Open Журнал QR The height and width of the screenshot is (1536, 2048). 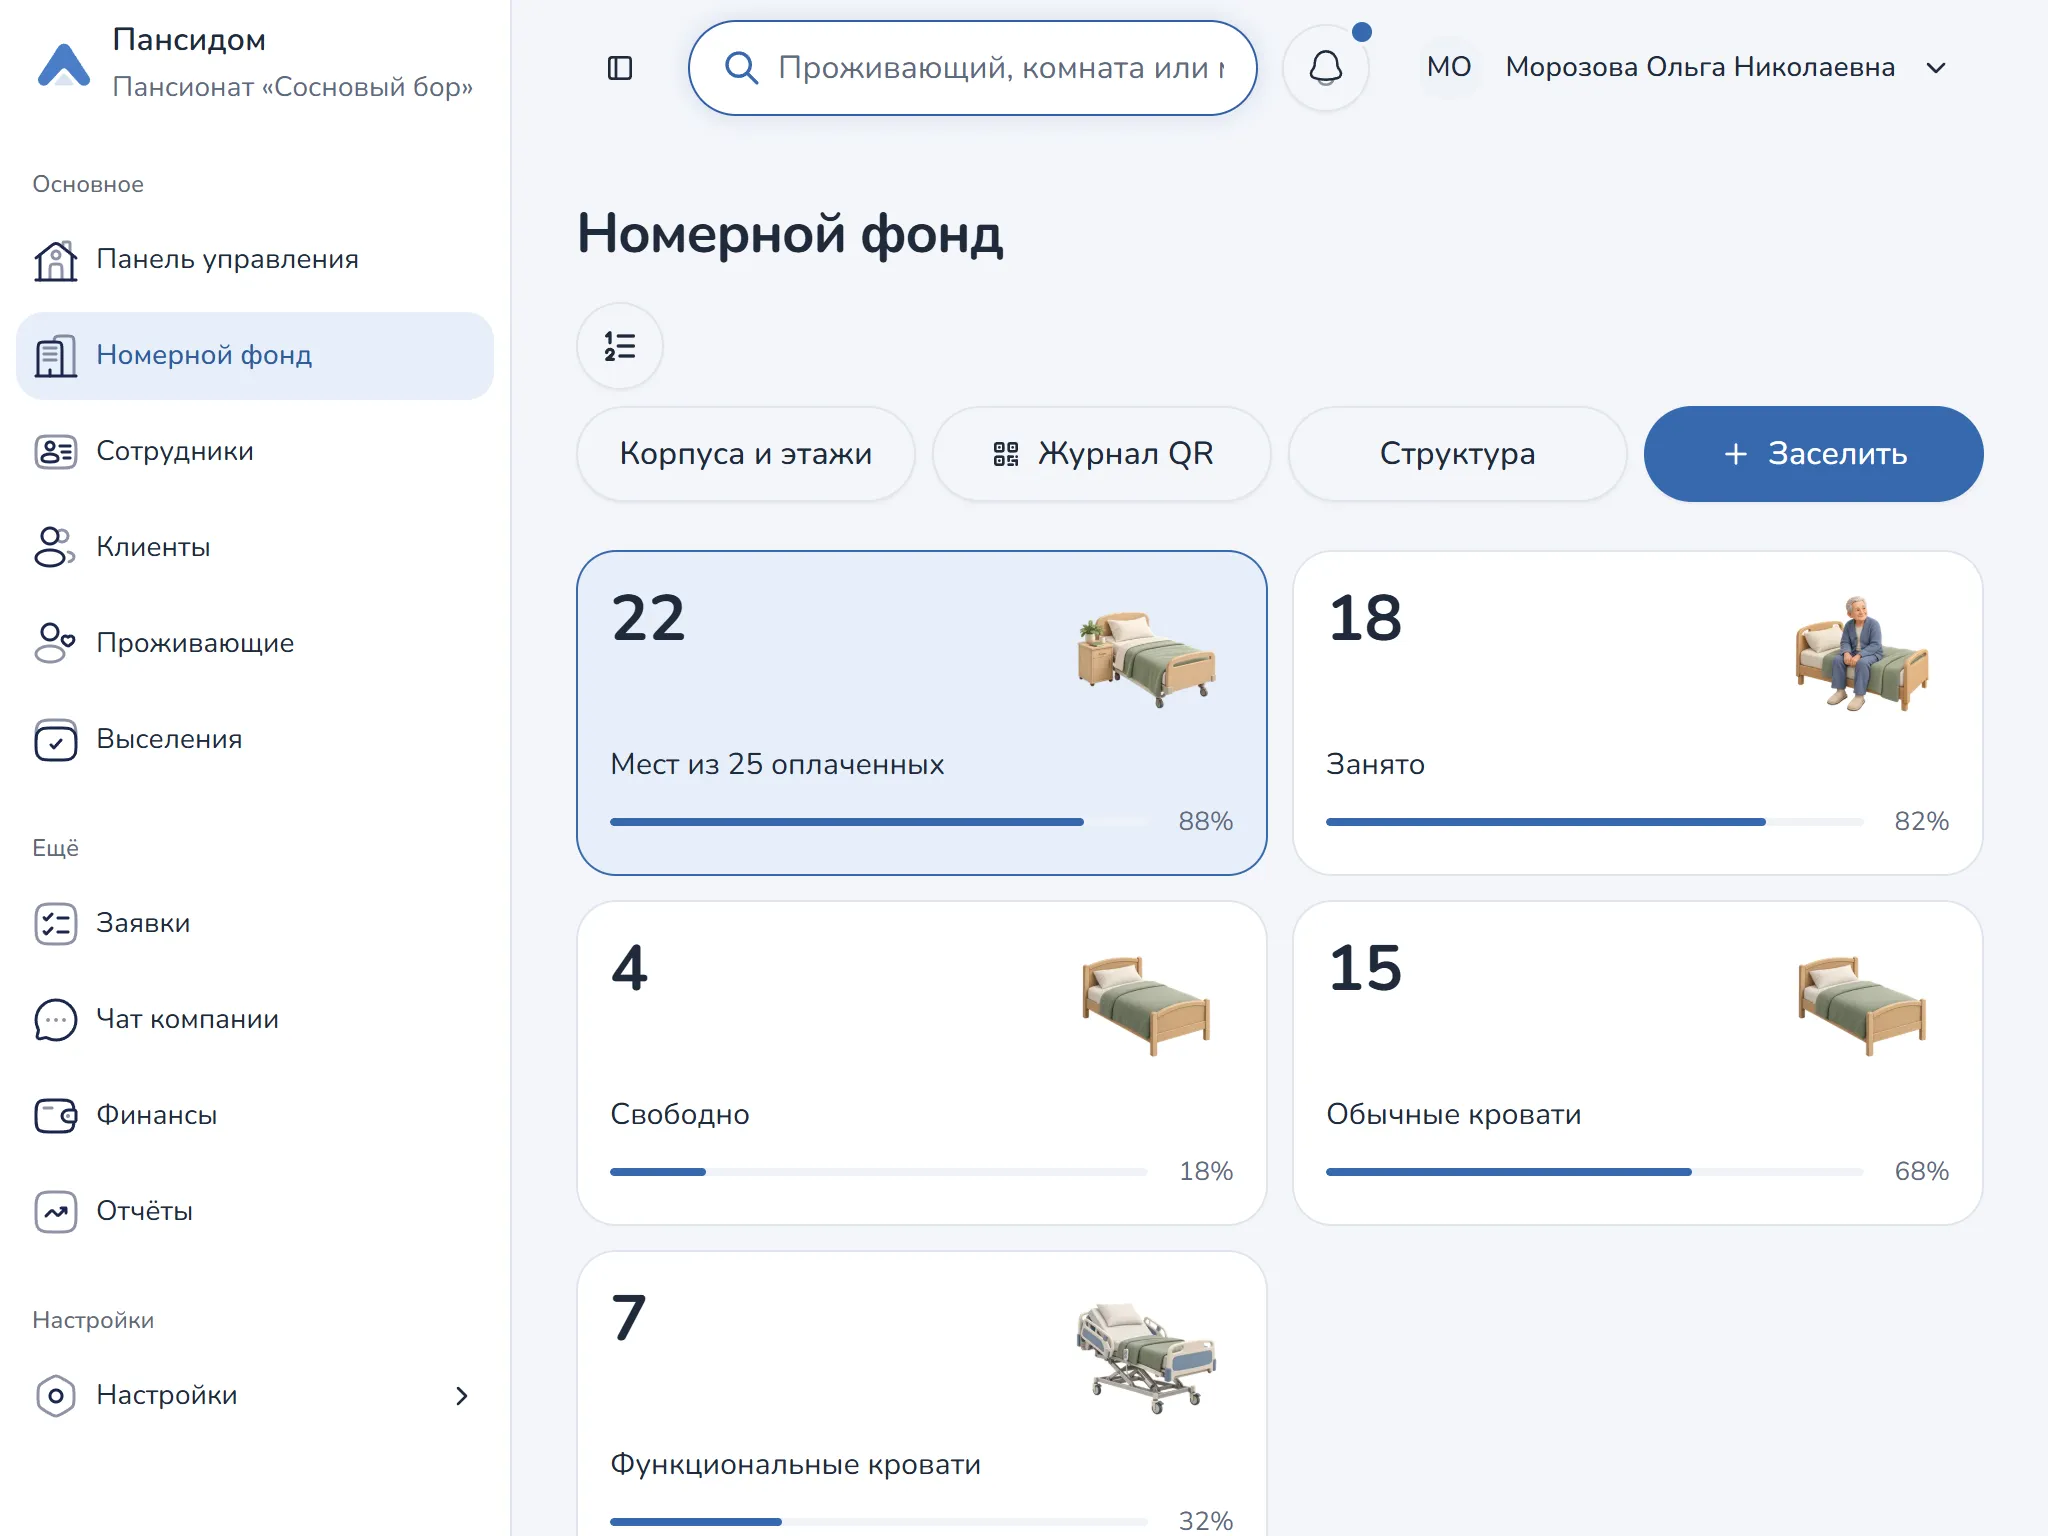[1102, 454]
